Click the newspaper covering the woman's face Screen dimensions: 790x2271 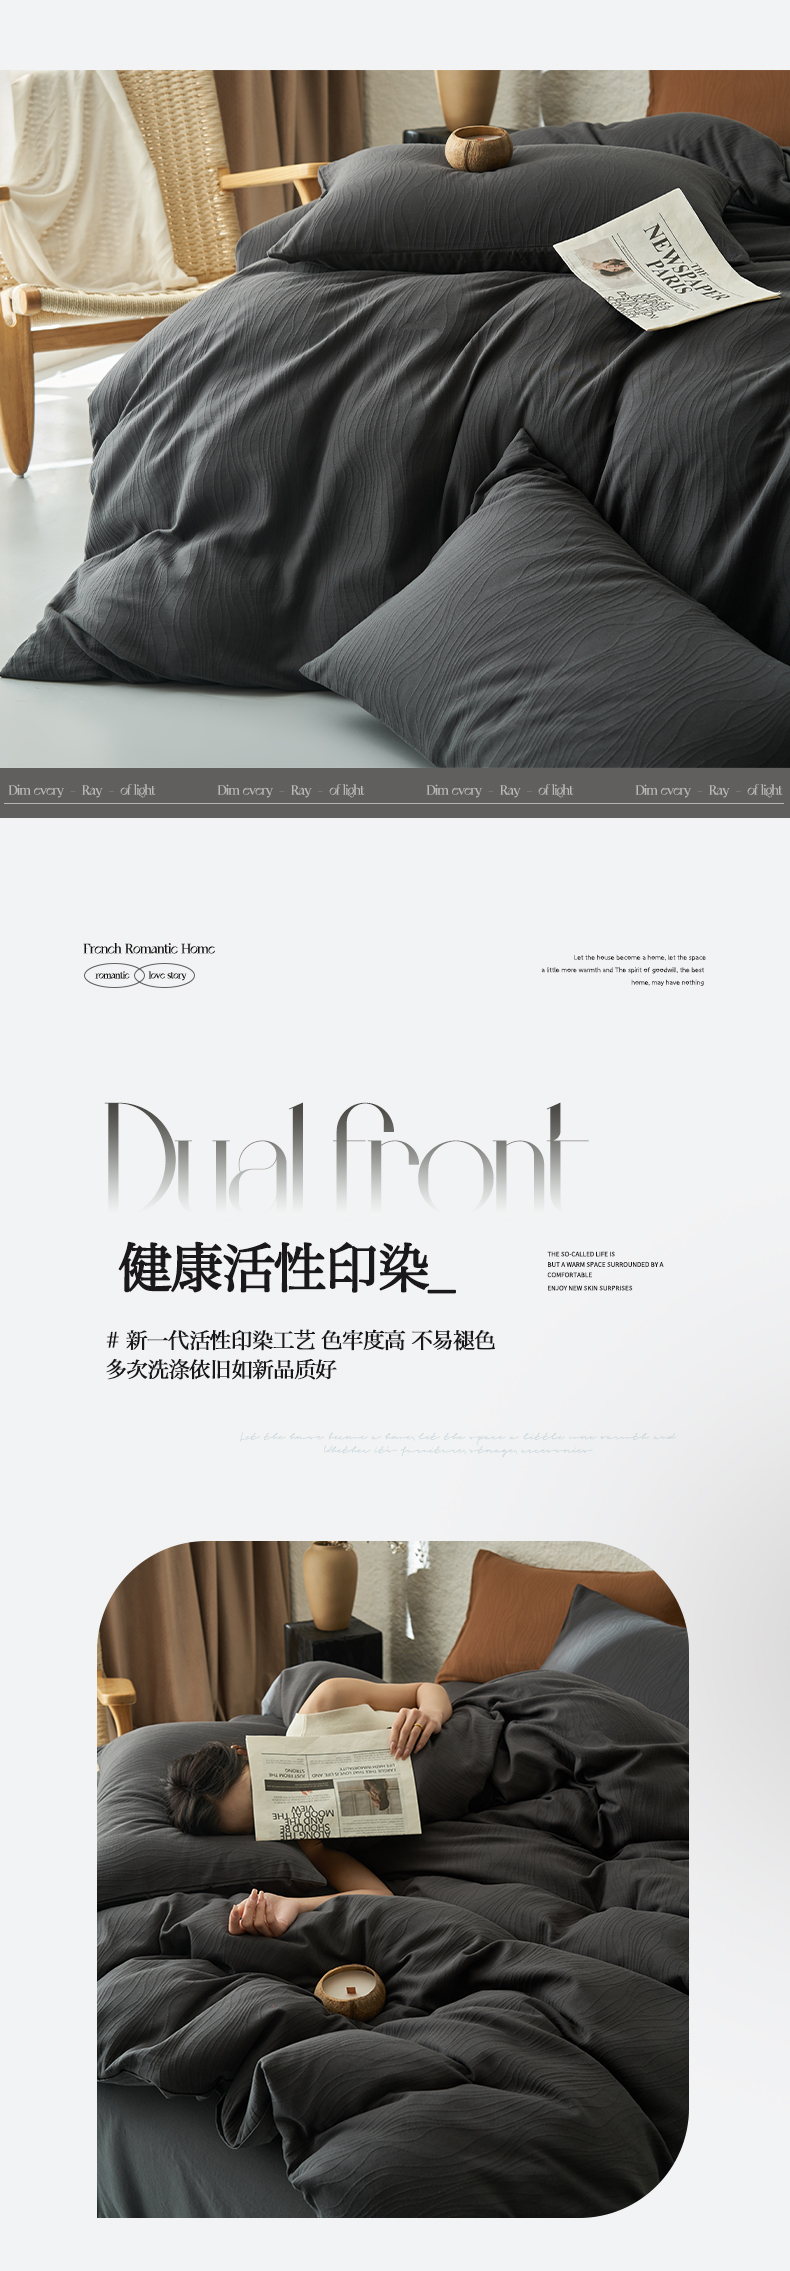[333, 1786]
